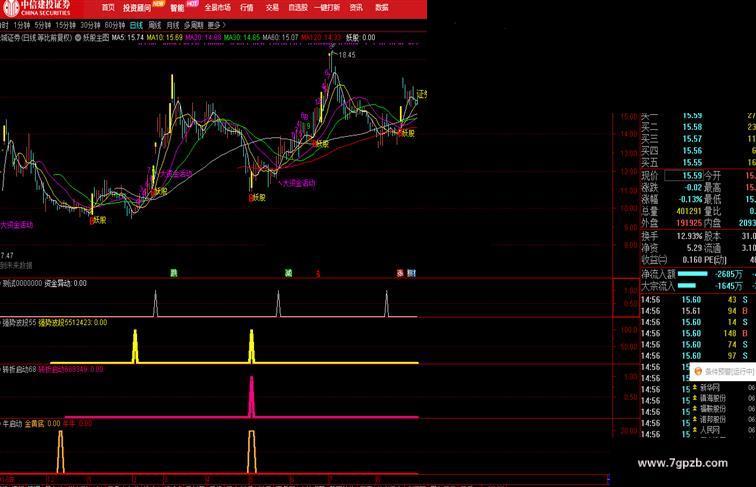This screenshot has width=756, height=487.
Task: Expand the 更多 periods dropdown
Action: pos(216,25)
